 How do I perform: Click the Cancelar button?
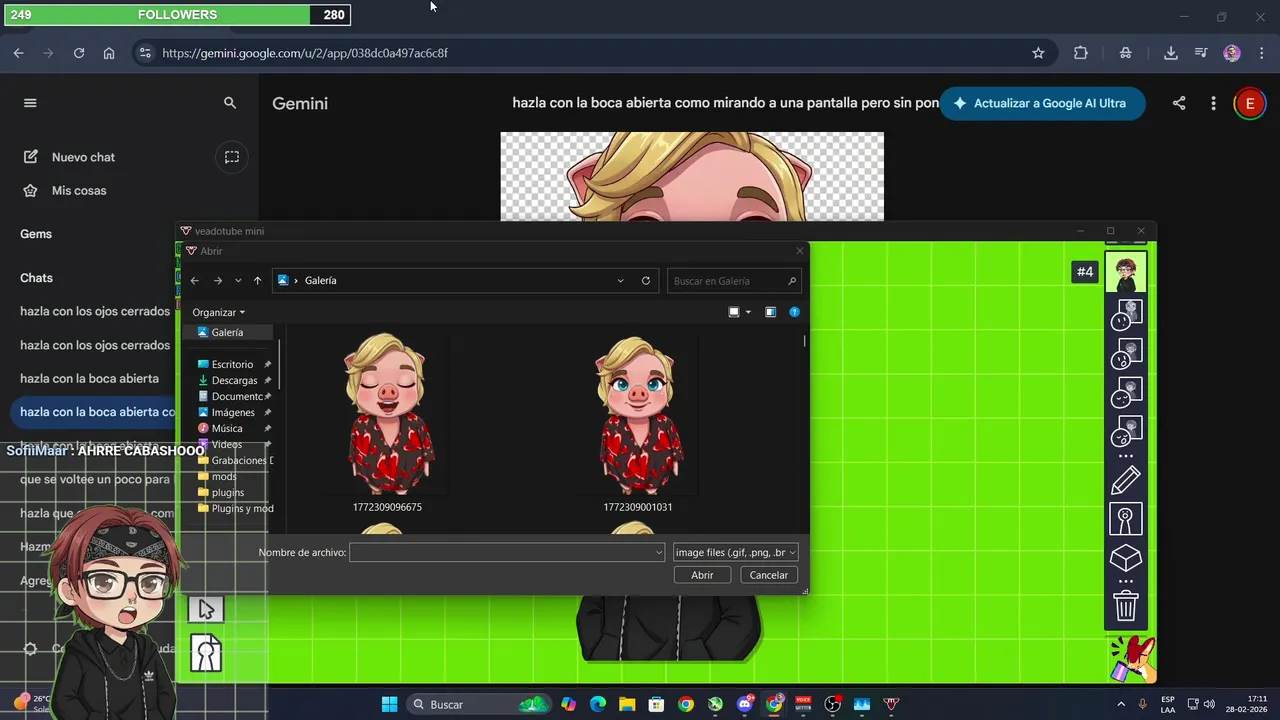[x=769, y=575]
